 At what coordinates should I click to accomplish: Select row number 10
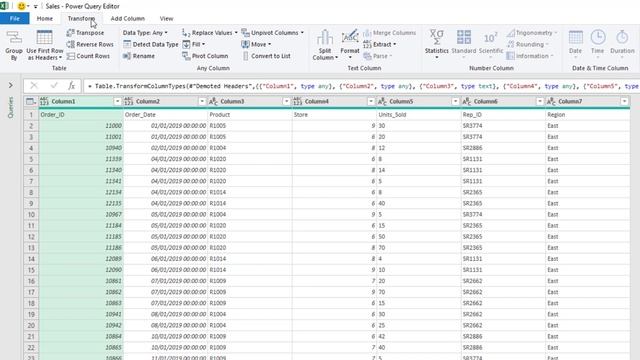31,214
